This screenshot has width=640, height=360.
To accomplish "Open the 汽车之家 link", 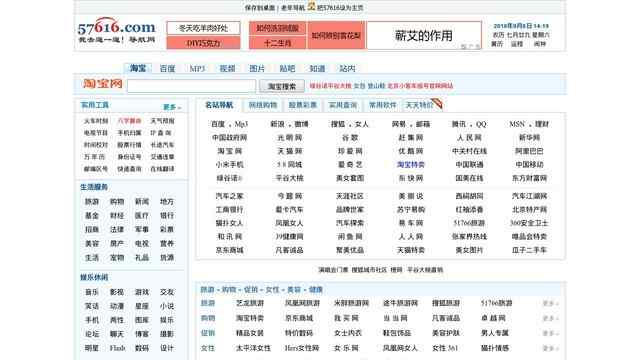I will click(x=229, y=196).
